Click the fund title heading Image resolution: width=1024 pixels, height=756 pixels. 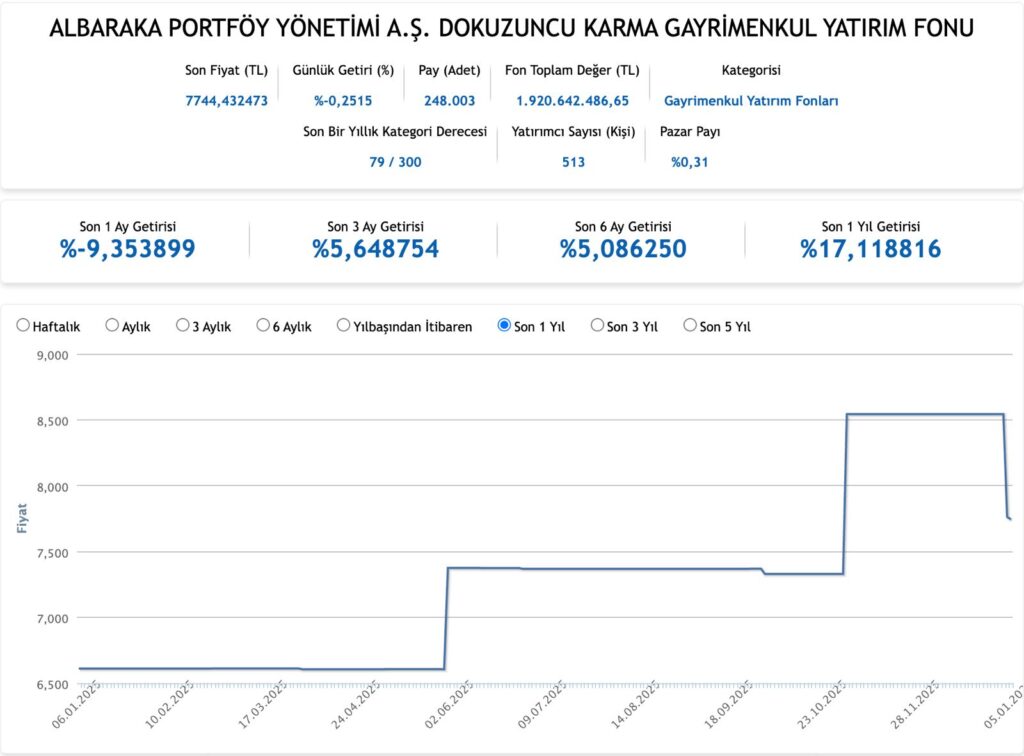tap(511, 29)
